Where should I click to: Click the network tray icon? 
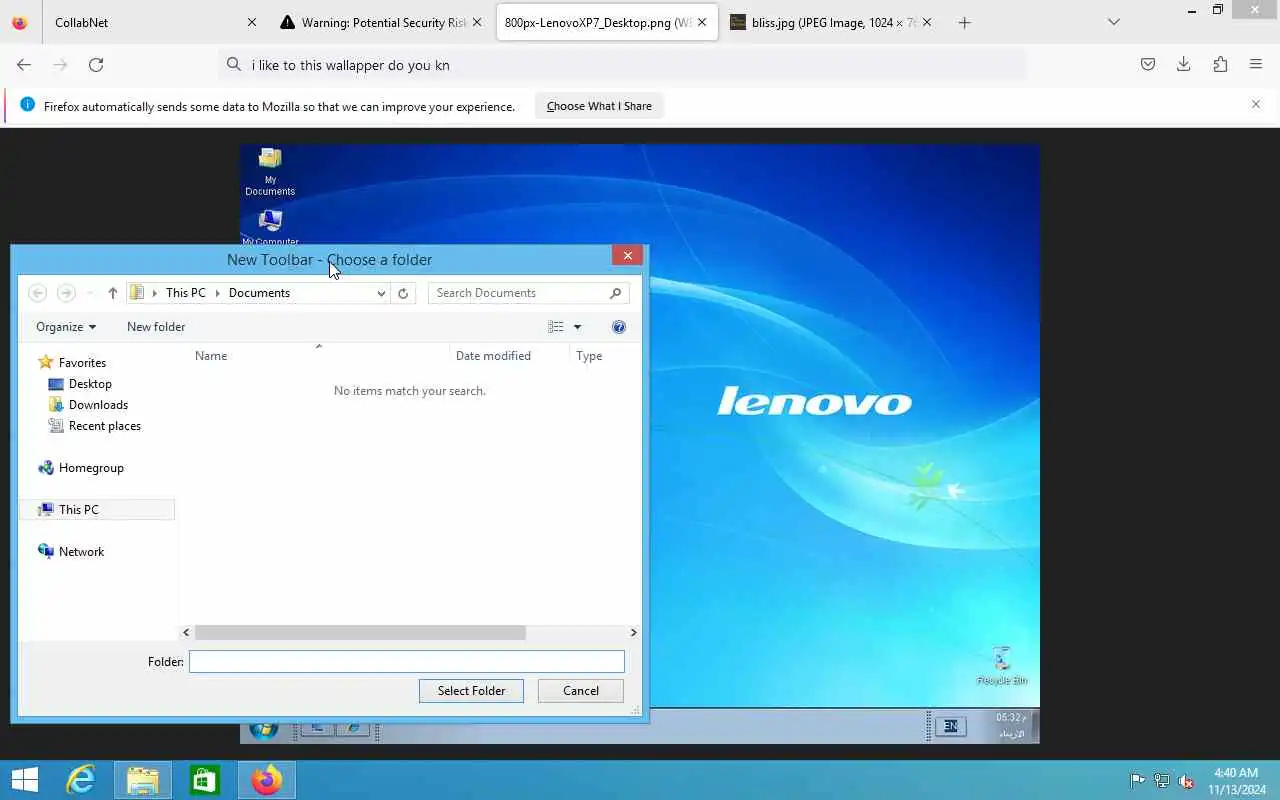tap(1162, 781)
